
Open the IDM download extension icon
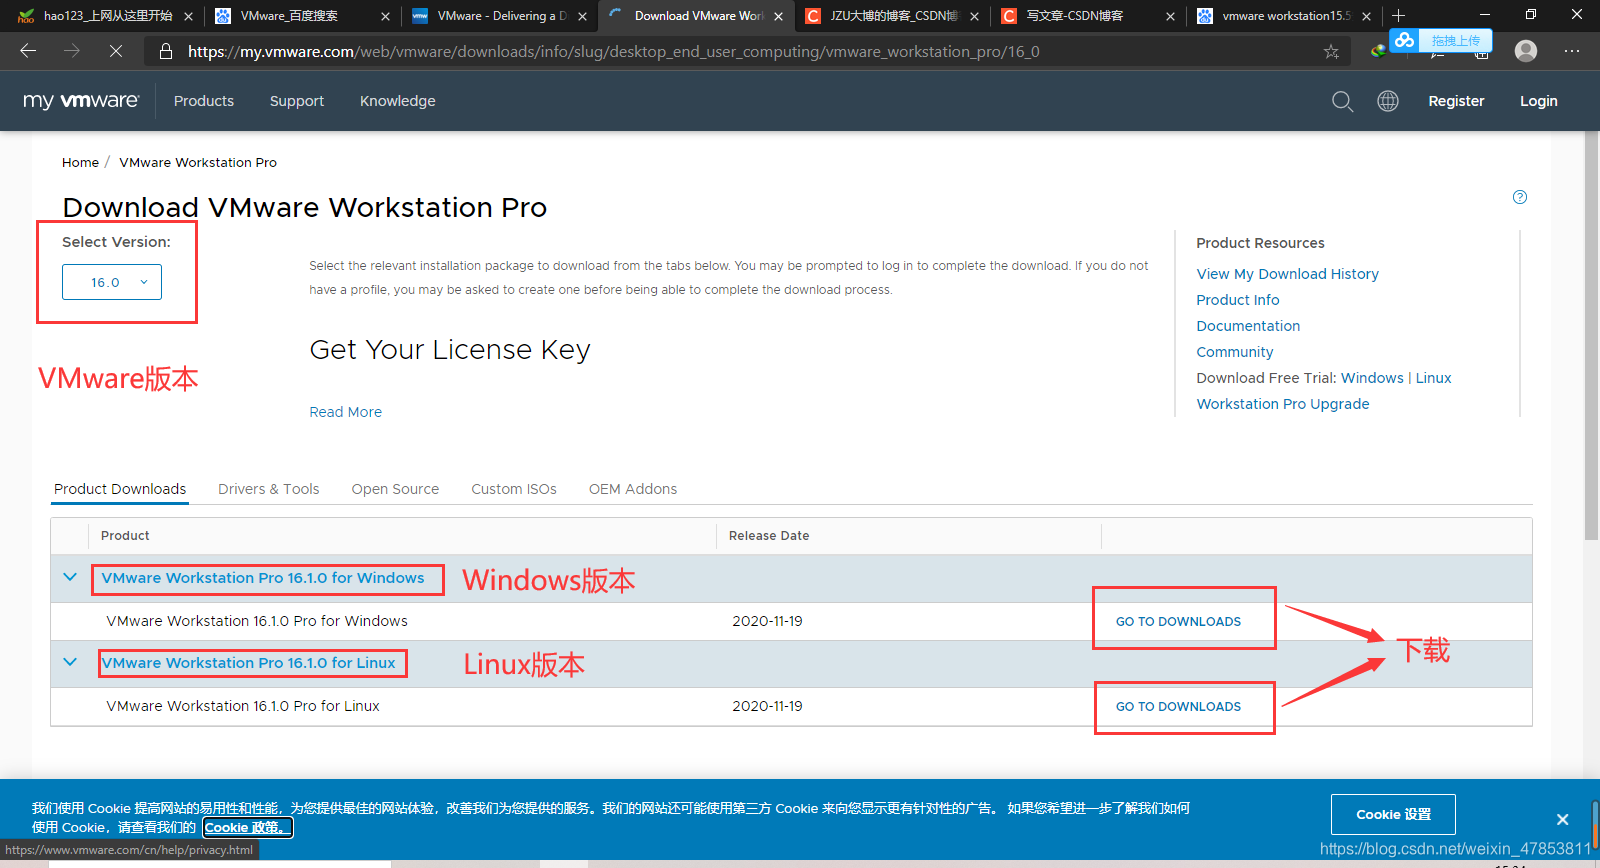pos(1379,51)
